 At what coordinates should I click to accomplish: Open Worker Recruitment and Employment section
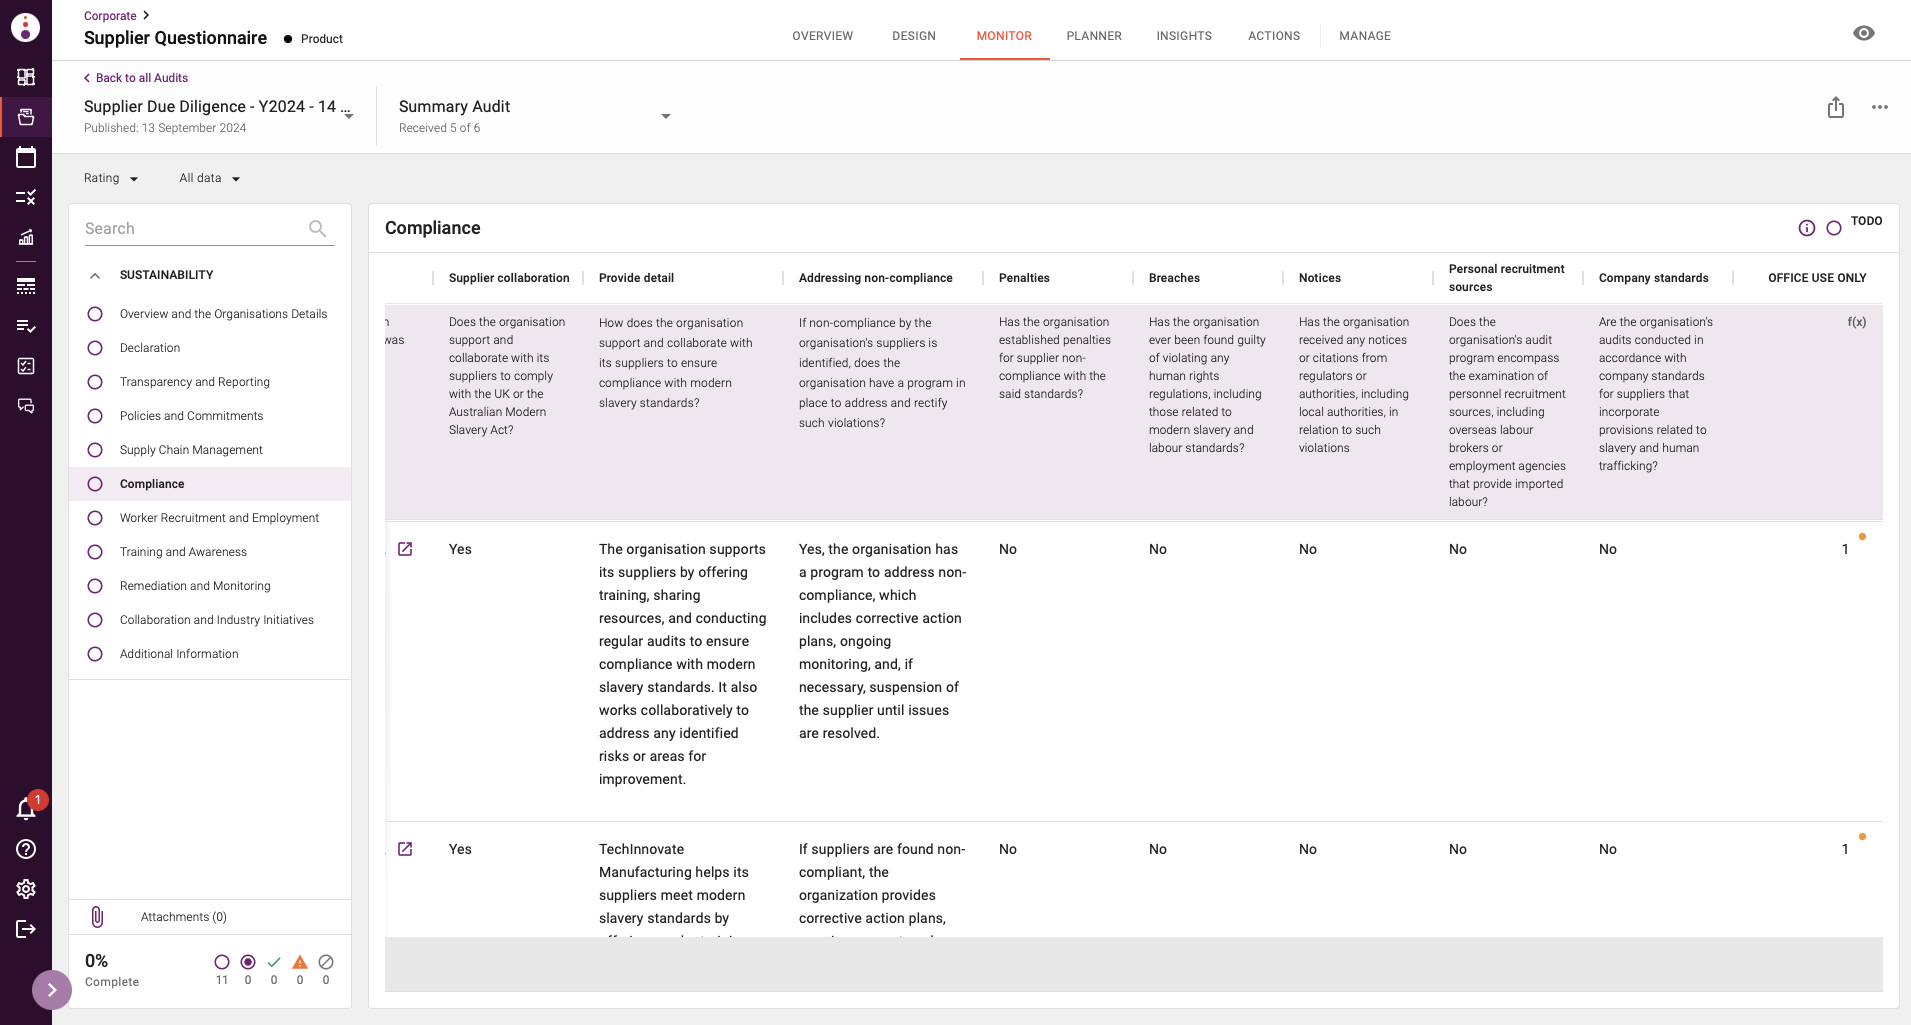[x=219, y=518]
